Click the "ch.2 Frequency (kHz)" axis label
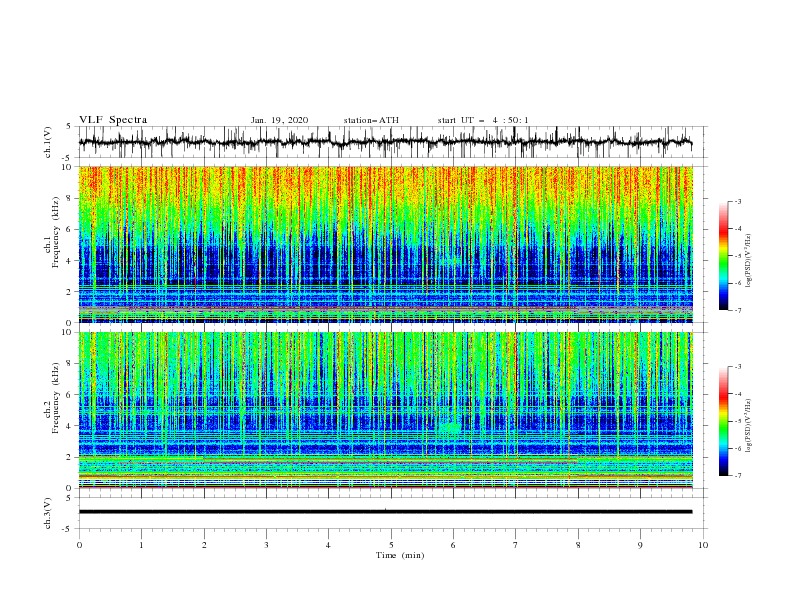This screenshot has height=612, width=792. 52,398
